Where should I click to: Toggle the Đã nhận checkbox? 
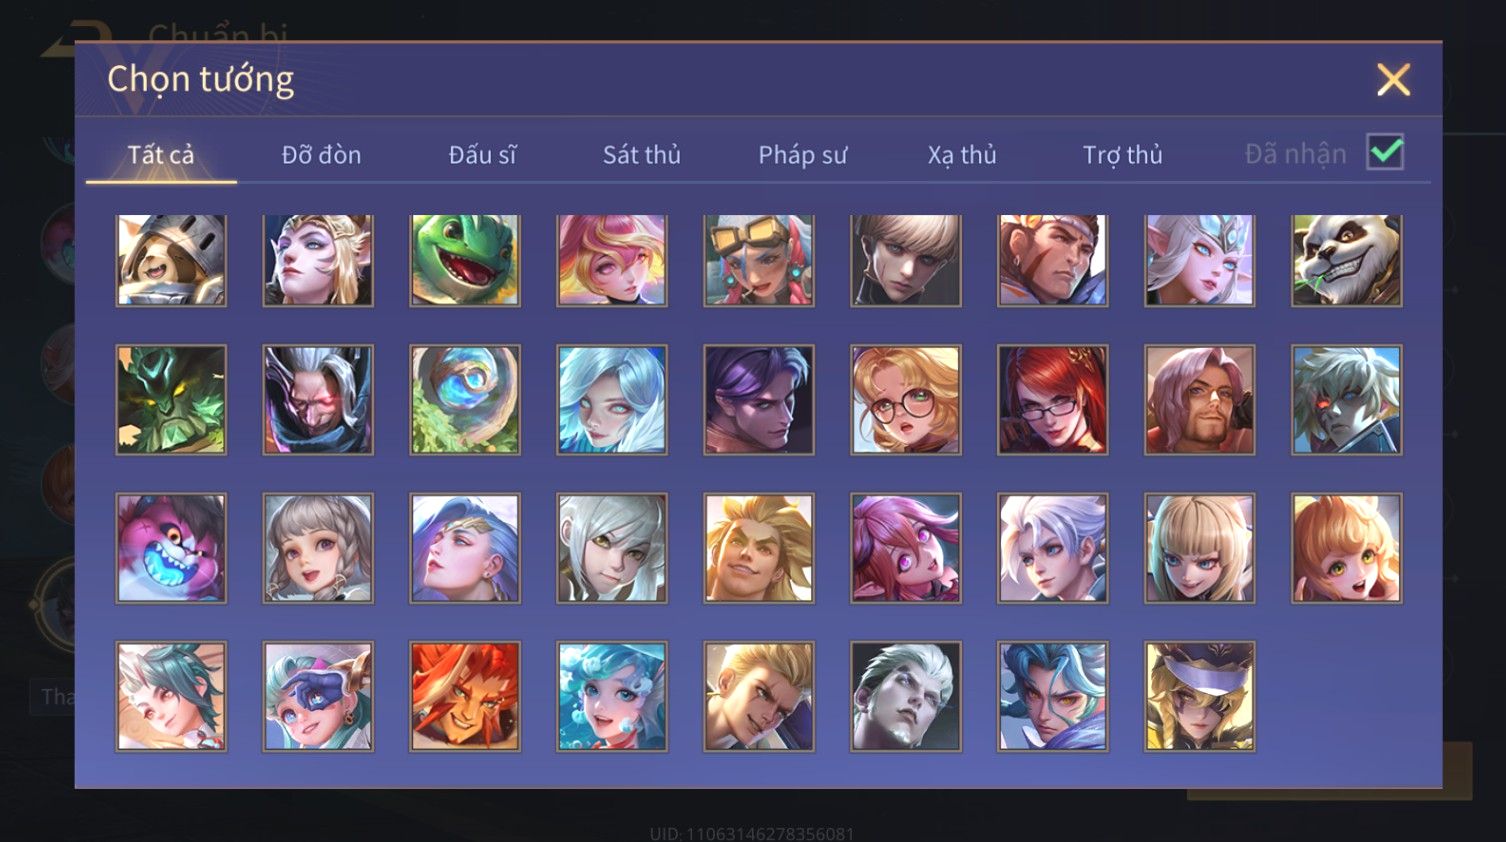(x=1385, y=153)
